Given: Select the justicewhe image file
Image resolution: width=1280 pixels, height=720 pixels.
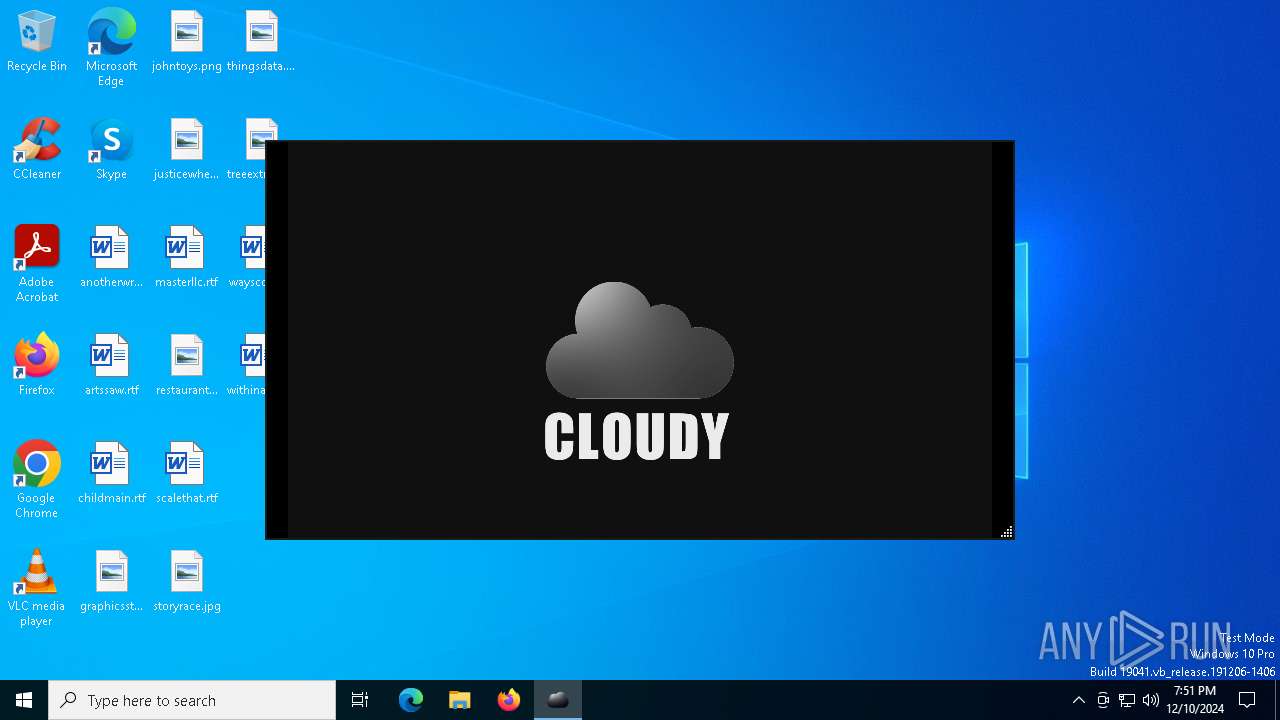Looking at the screenshot, I should pos(187,150).
